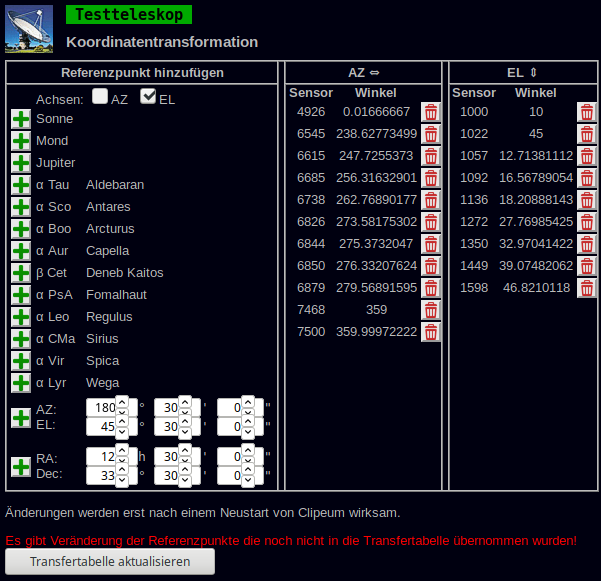
Task: Add Sonne as reference point
Action: pyautogui.click(x=21, y=119)
